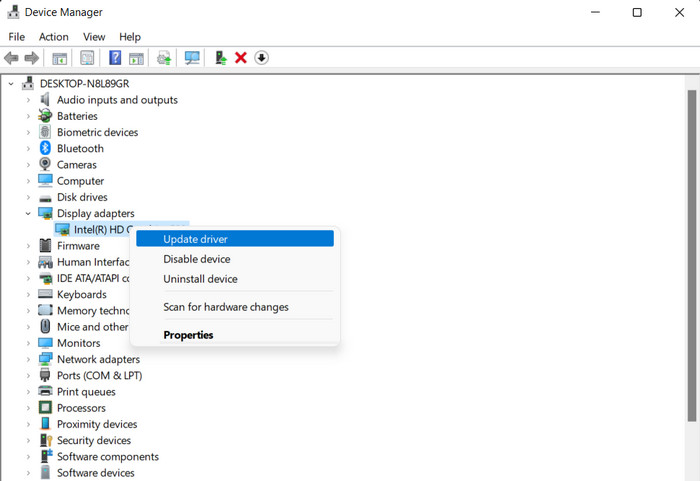Click the Mice and other mouse icon

(45, 326)
